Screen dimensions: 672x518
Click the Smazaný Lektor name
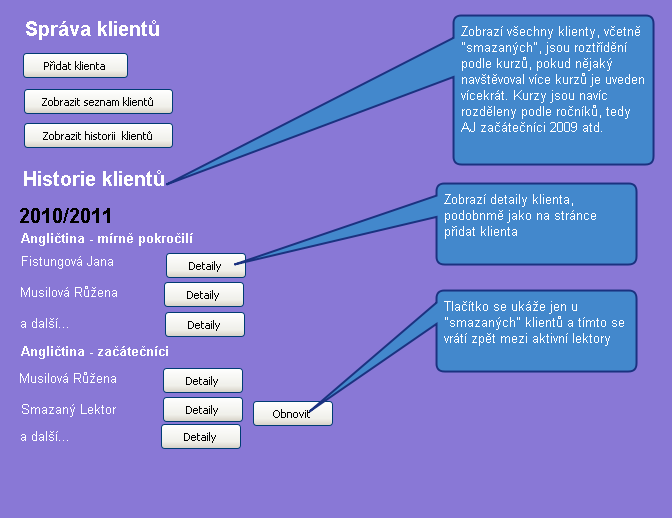coord(69,410)
